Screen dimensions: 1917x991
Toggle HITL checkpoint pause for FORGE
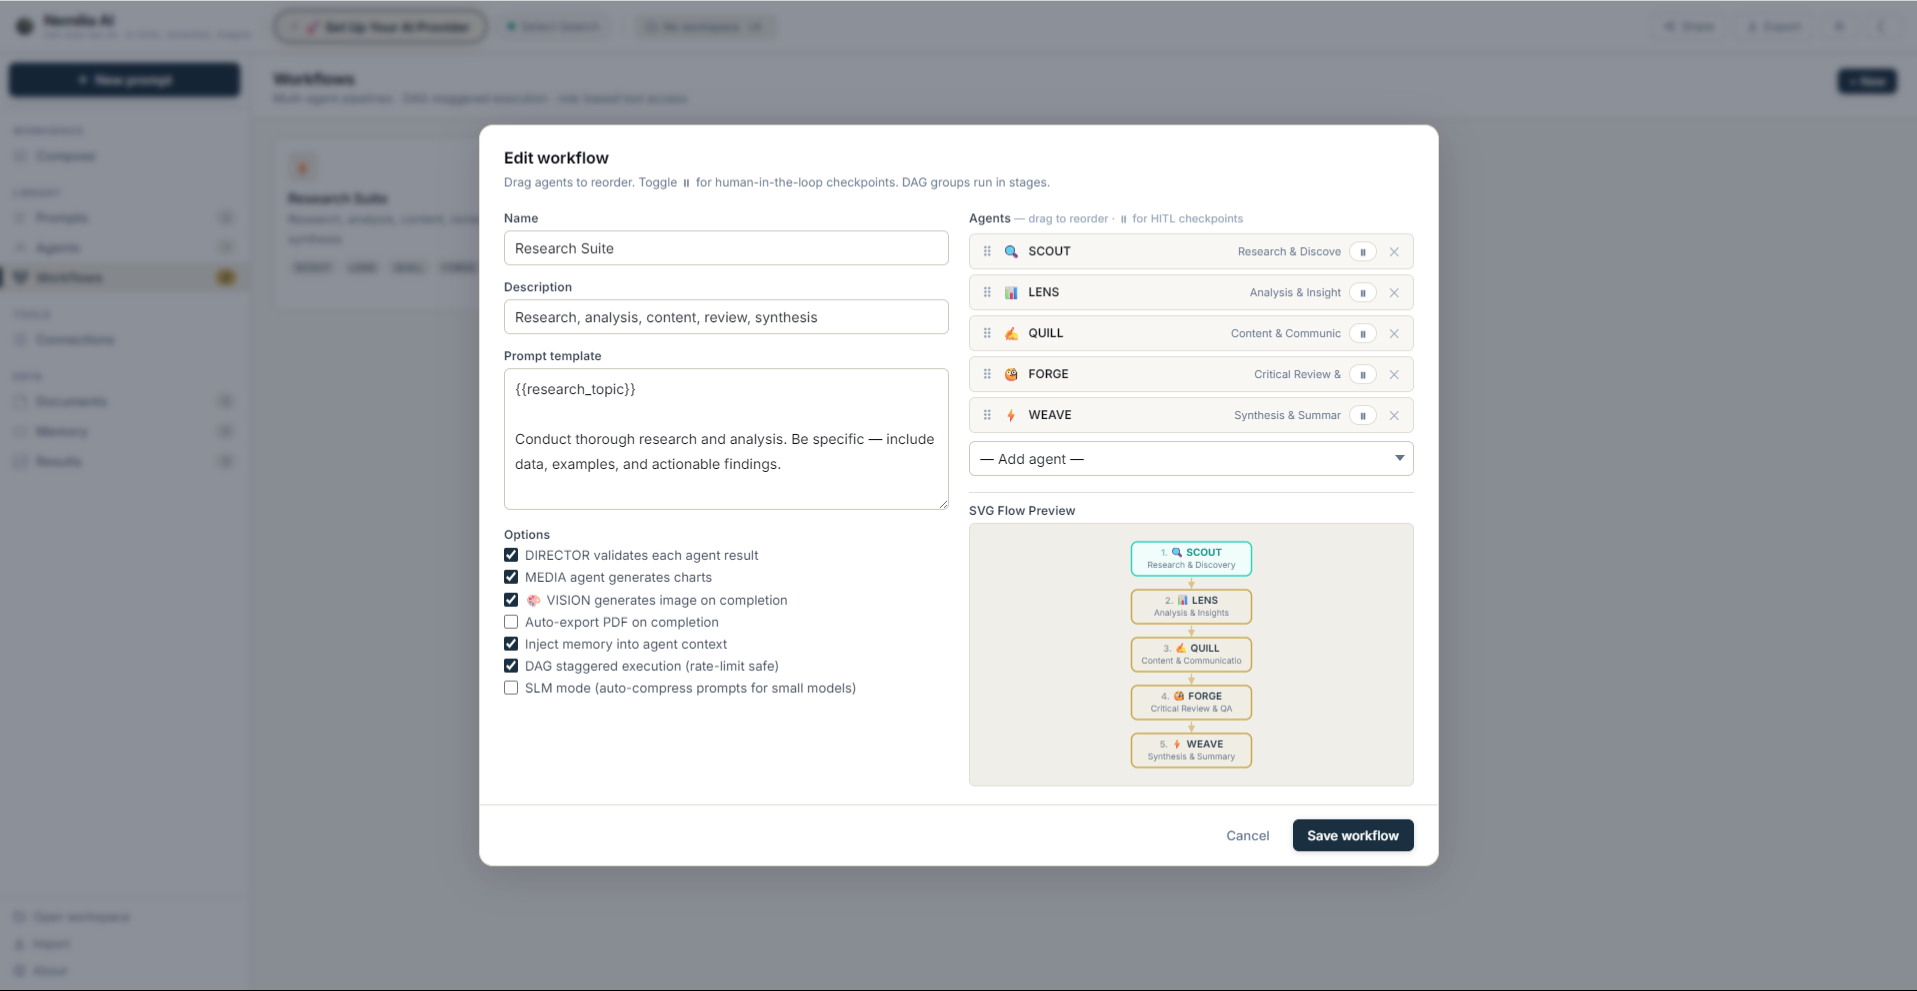[x=1363, y=375]
